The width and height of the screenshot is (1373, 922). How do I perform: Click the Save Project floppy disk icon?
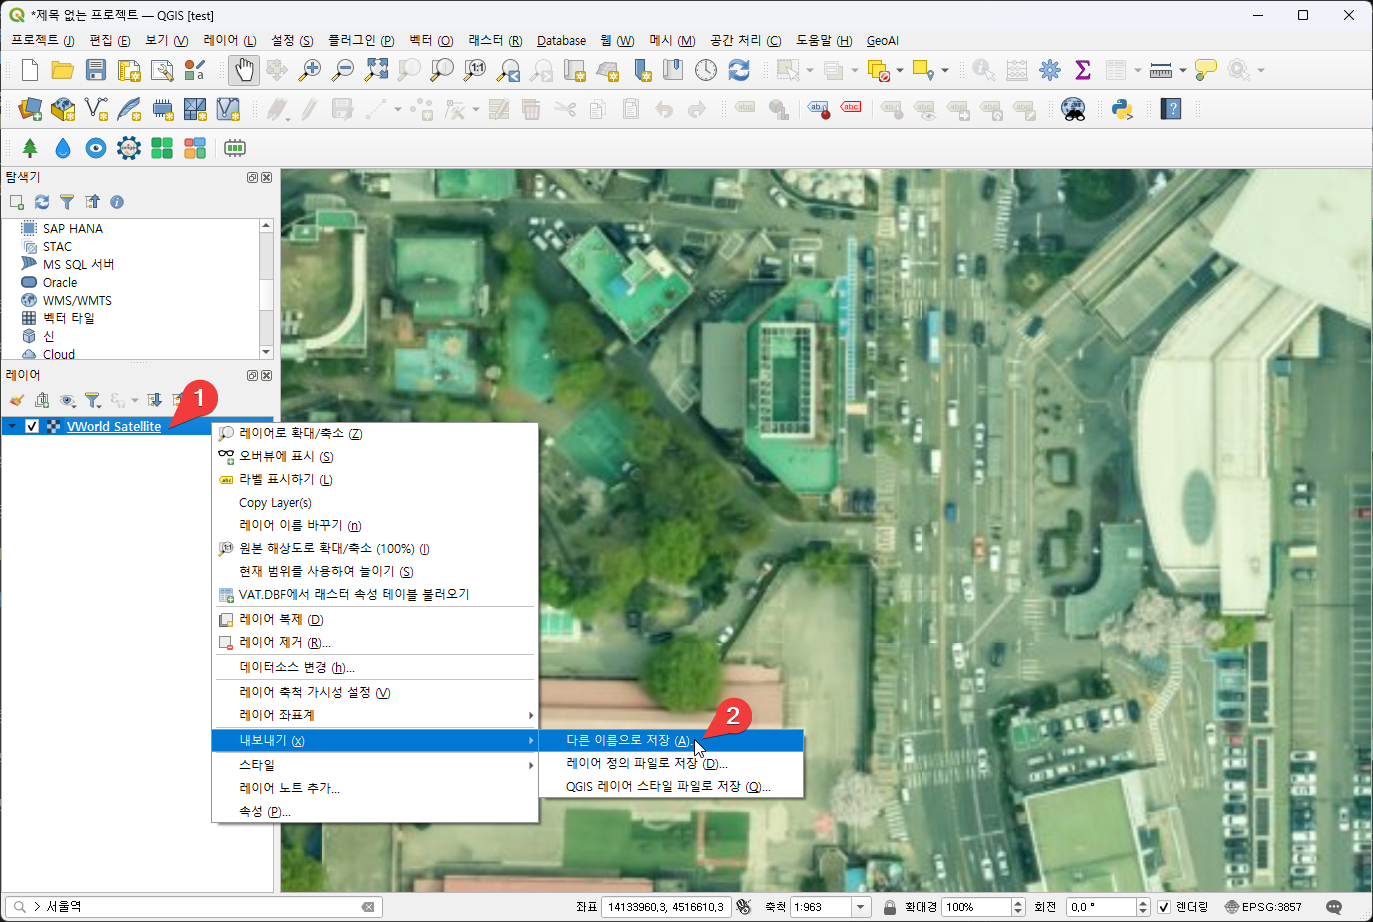[96, 70]
